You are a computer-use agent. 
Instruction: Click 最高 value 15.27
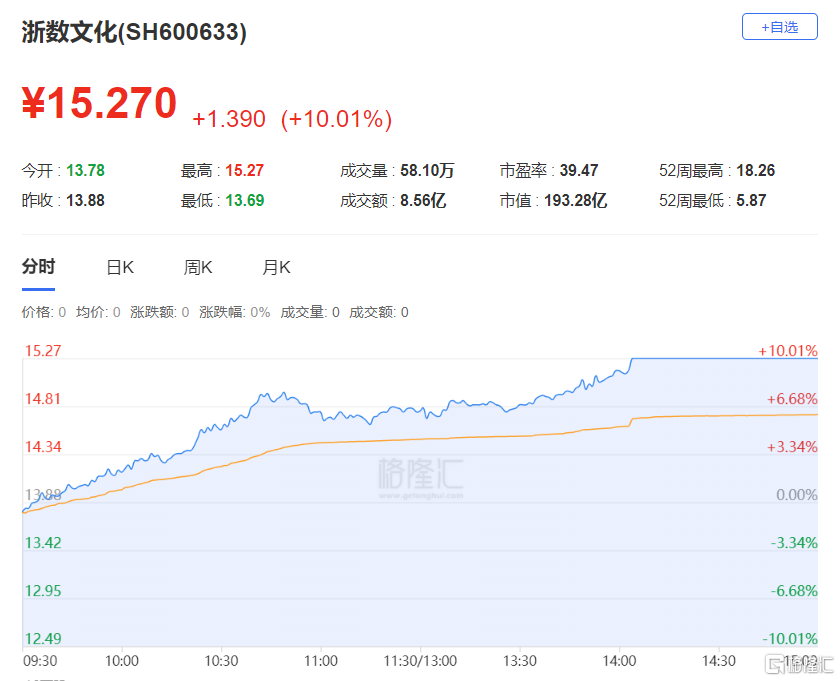[244, 170]
